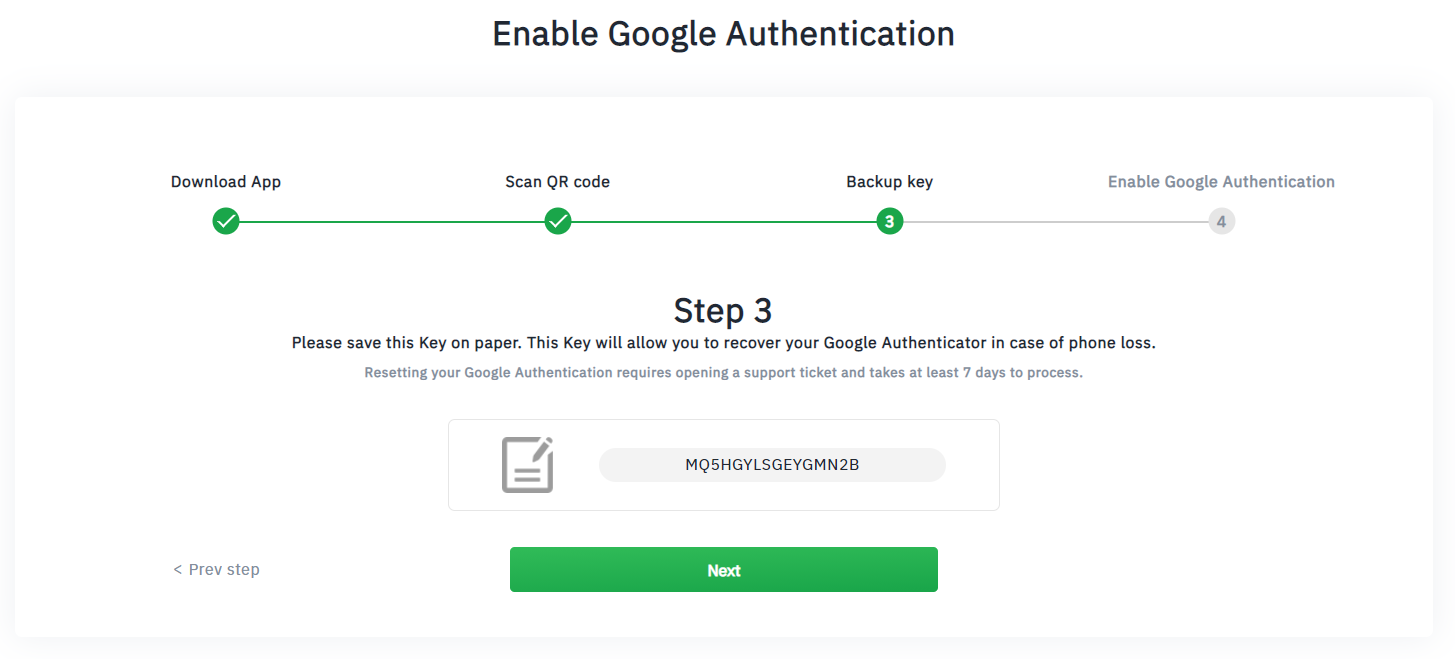The width and height of the screenshot is (1455, 659).
Task: Click the left chevron beside Prev step
Action: coord(178,570)
